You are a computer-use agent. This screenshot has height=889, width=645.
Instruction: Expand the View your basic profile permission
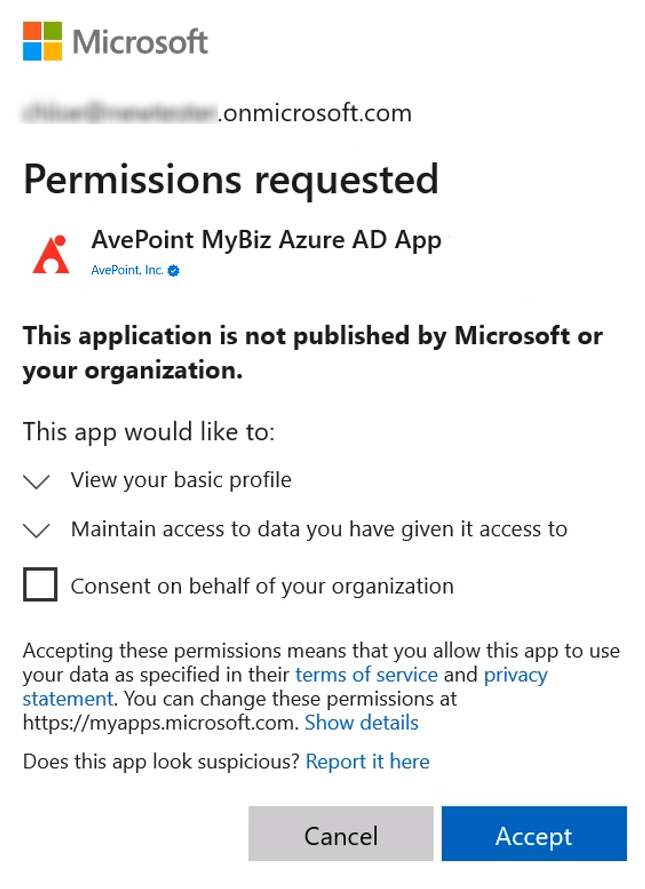pyautogui.click(x=36, y=481)
